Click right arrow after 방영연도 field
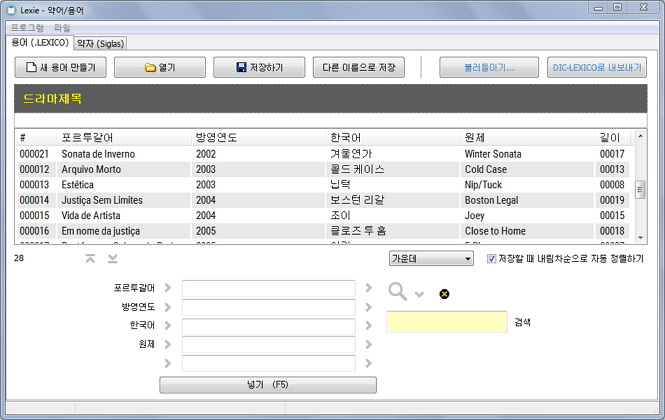This screenshot has width=665, height=420. [x=369, y=307]
